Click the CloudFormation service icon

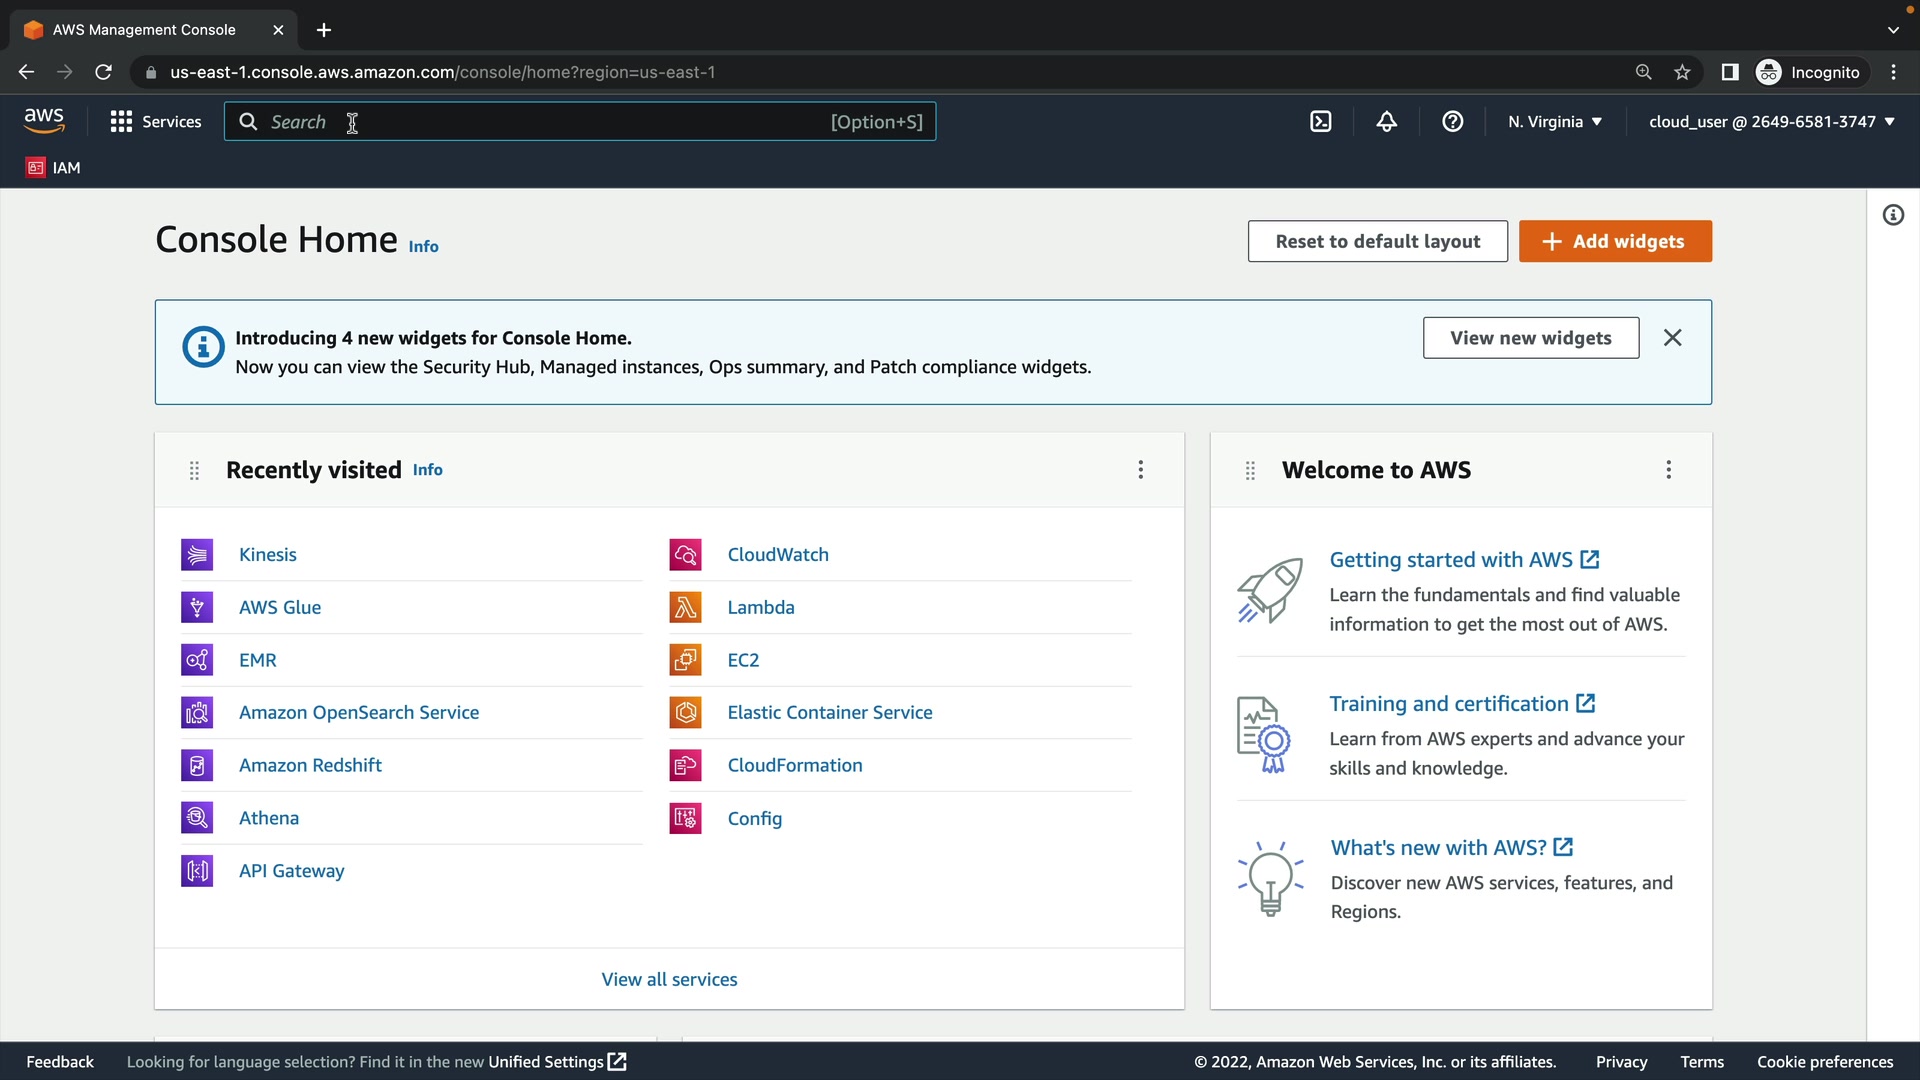coord(685,765)
